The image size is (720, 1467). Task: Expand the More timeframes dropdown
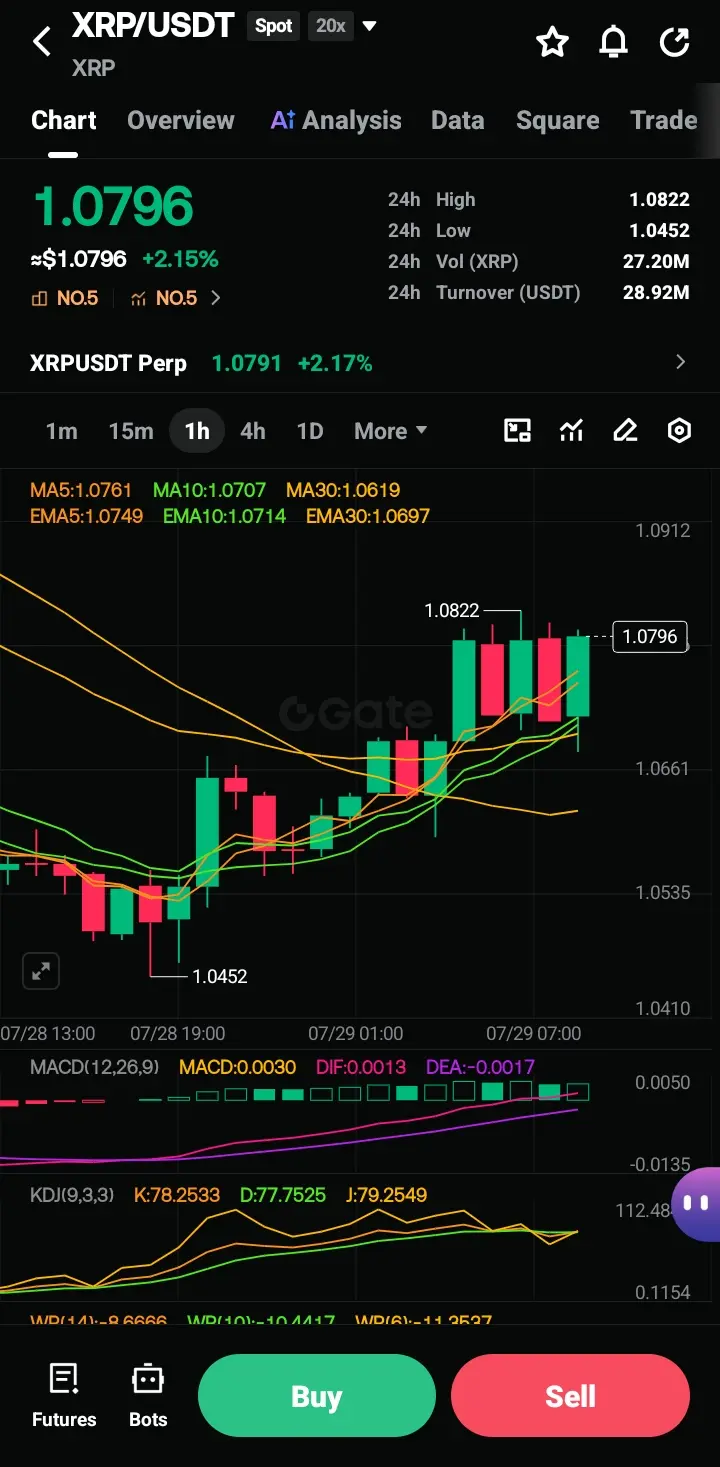coord(390,431)
